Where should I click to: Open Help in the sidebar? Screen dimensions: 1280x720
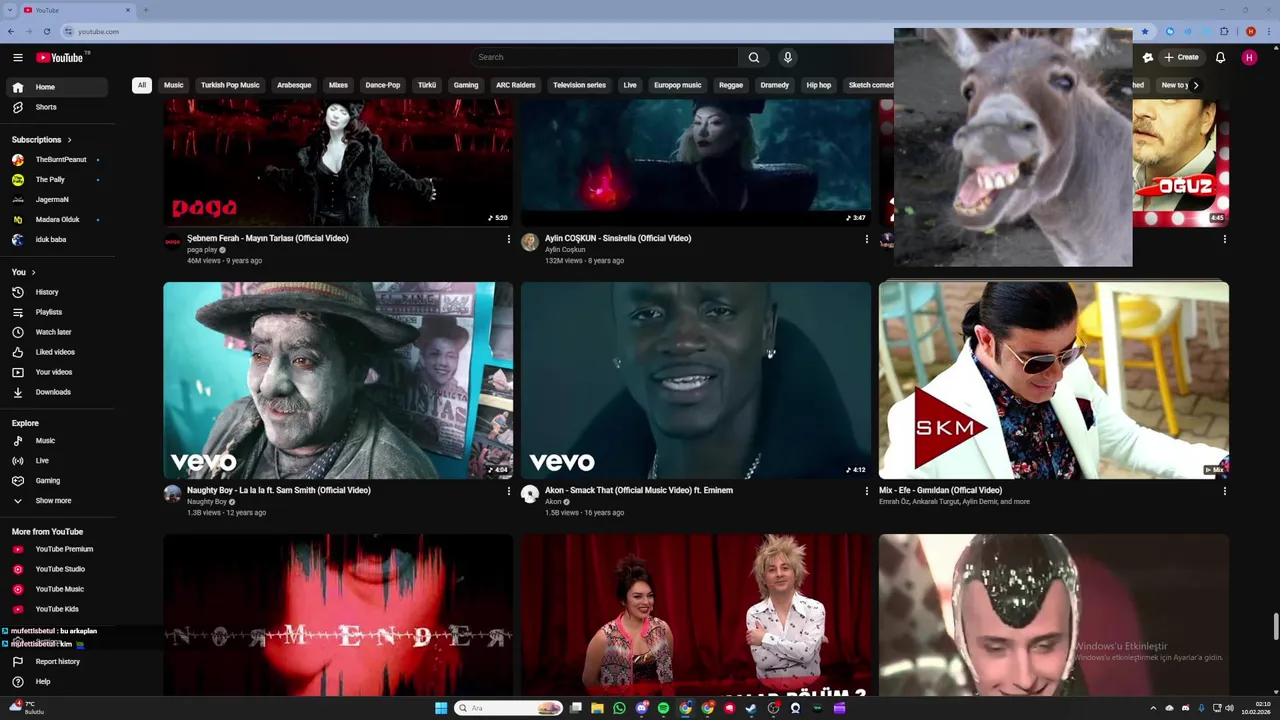coord(58,682)
